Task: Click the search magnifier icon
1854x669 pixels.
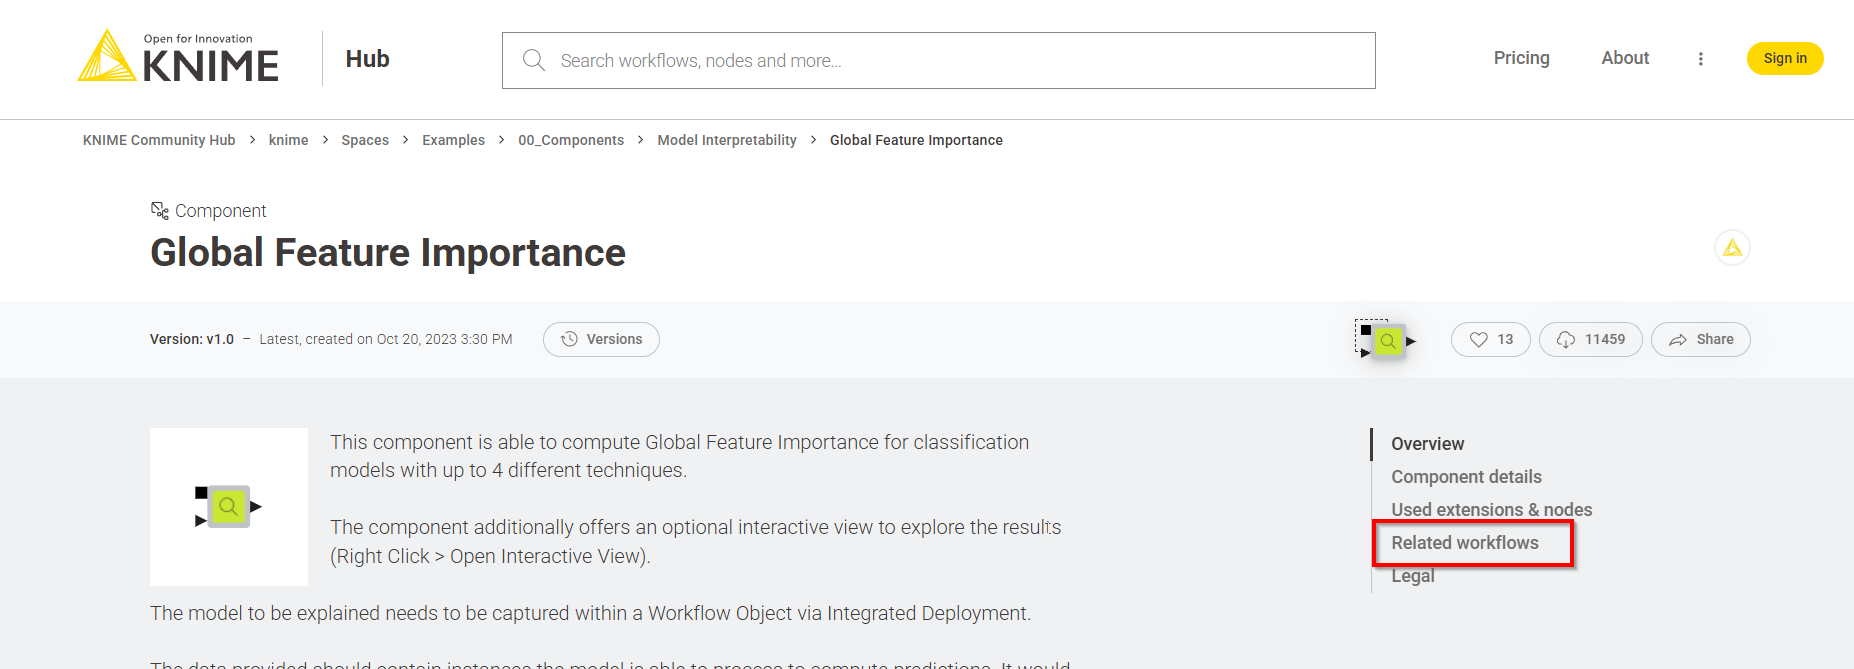Action: coord(534,60)
